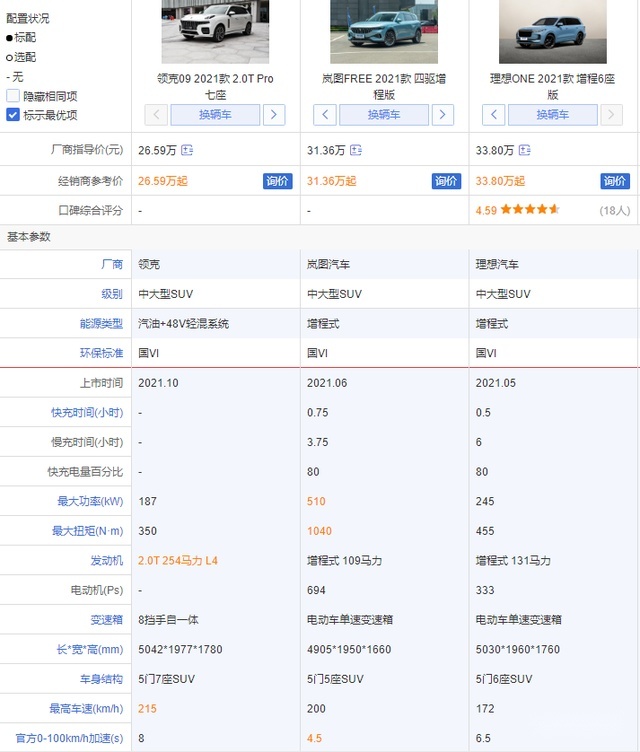
Task: Click 增程式 131马力 engine cell
Action: [513, 560]
